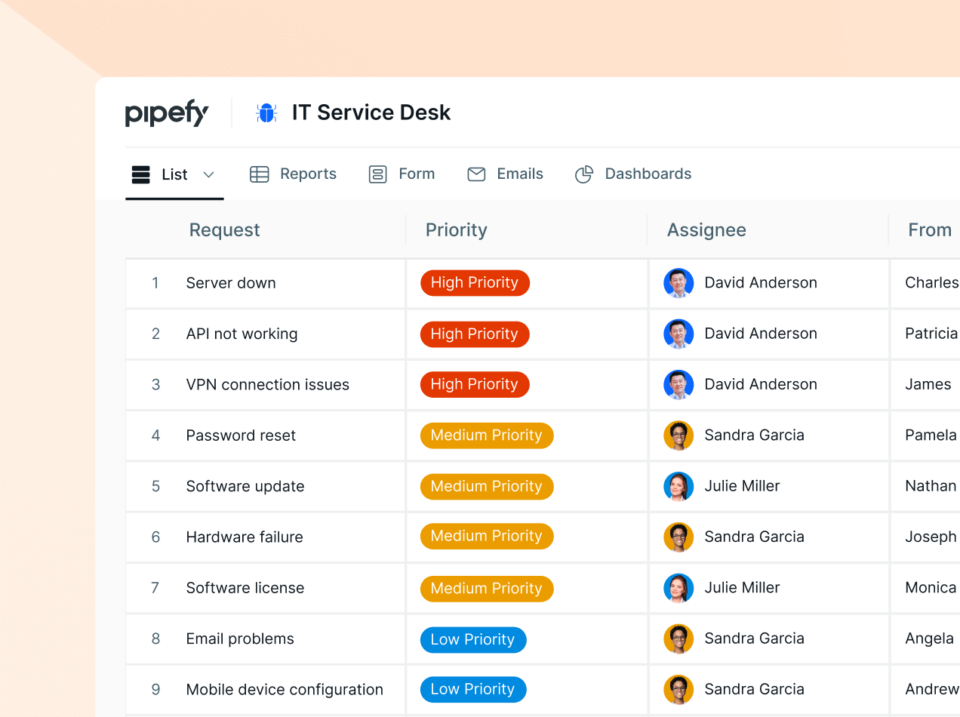This screenshot has height=717, width=960.
Task: Open the Emails tab
Action: [505, 173]
